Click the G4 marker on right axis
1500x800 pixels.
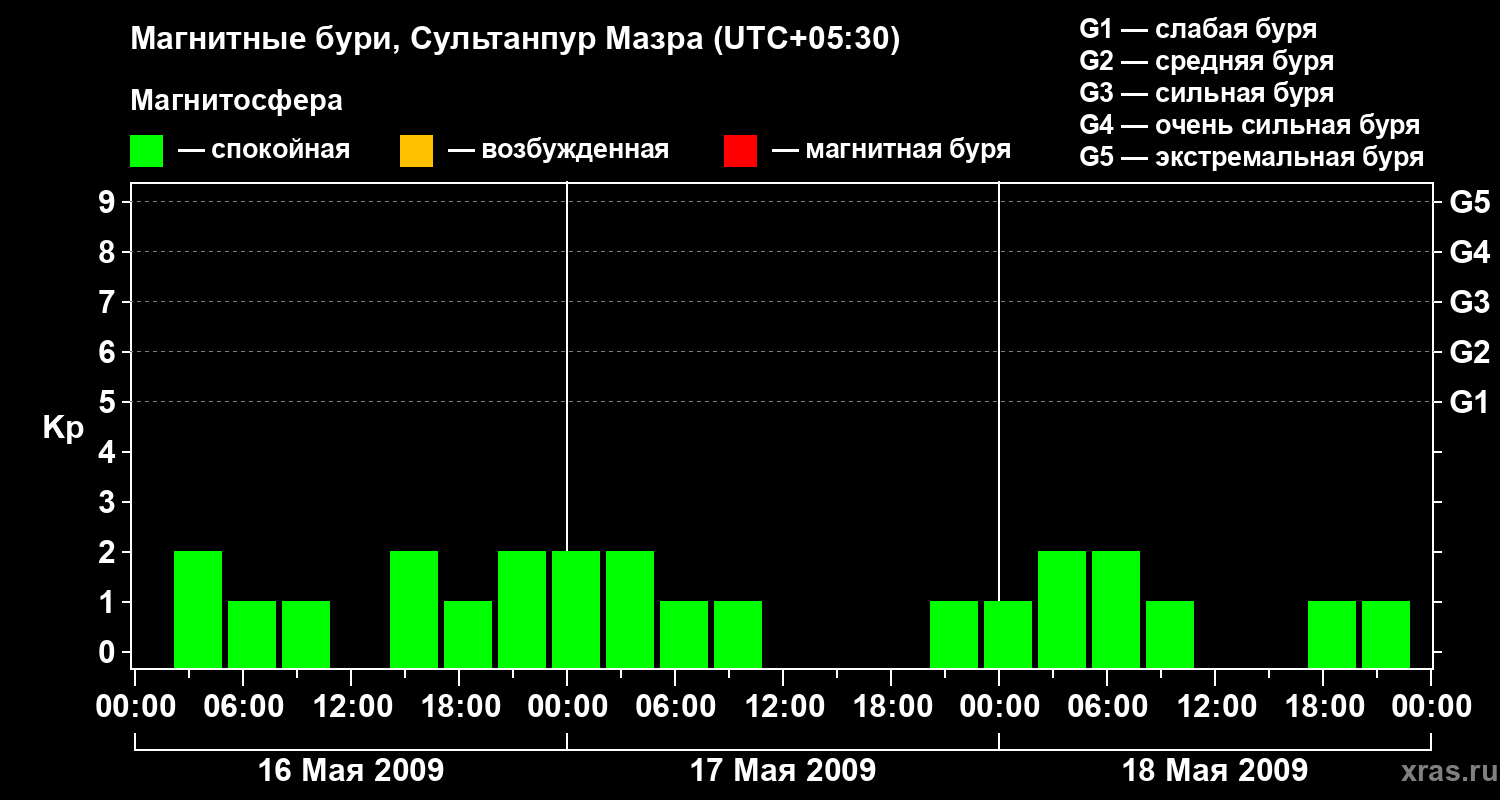pos(1469,252)
